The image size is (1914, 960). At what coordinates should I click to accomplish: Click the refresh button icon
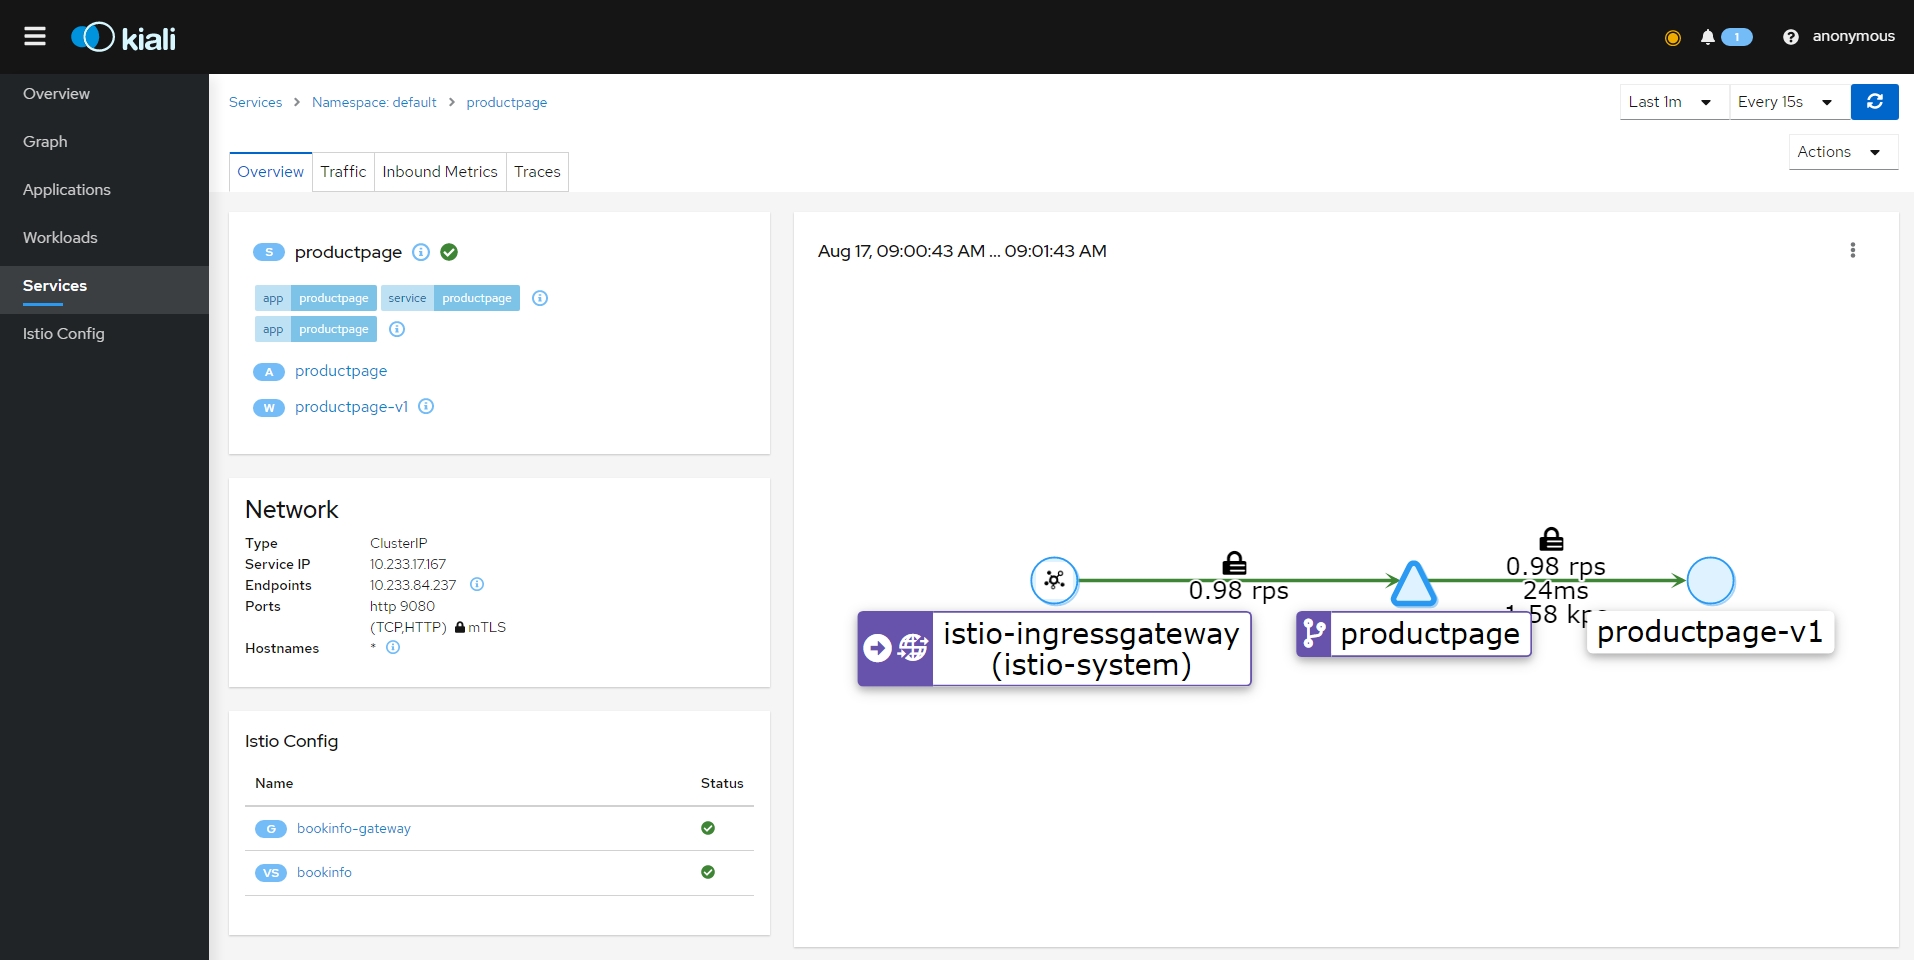point(1874,102)
